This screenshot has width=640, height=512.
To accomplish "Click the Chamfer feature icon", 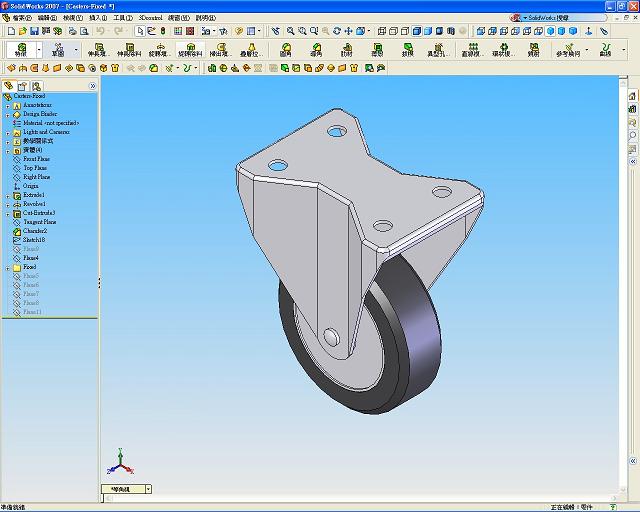I will coord(316,50).
